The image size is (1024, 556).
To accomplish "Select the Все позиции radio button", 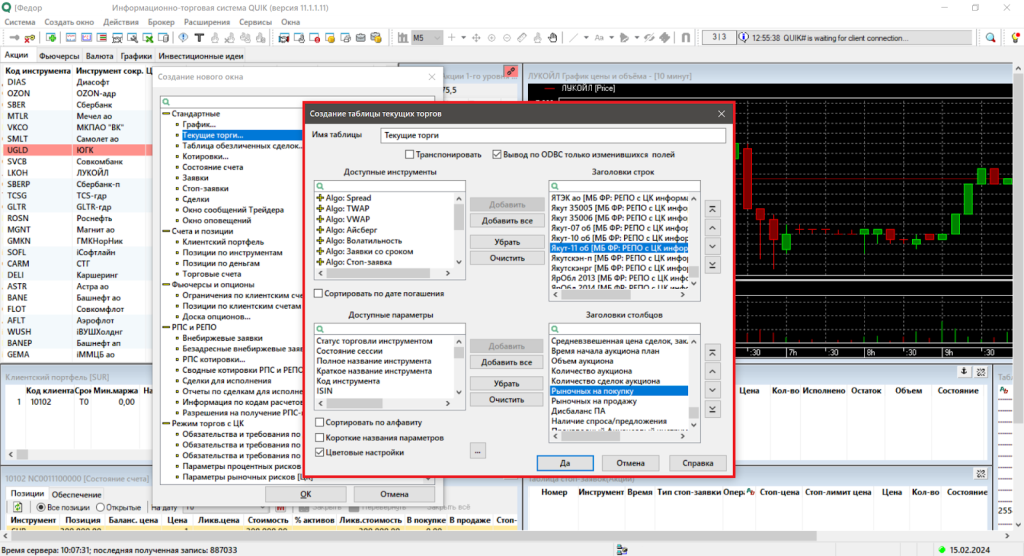I will (40, 507).
